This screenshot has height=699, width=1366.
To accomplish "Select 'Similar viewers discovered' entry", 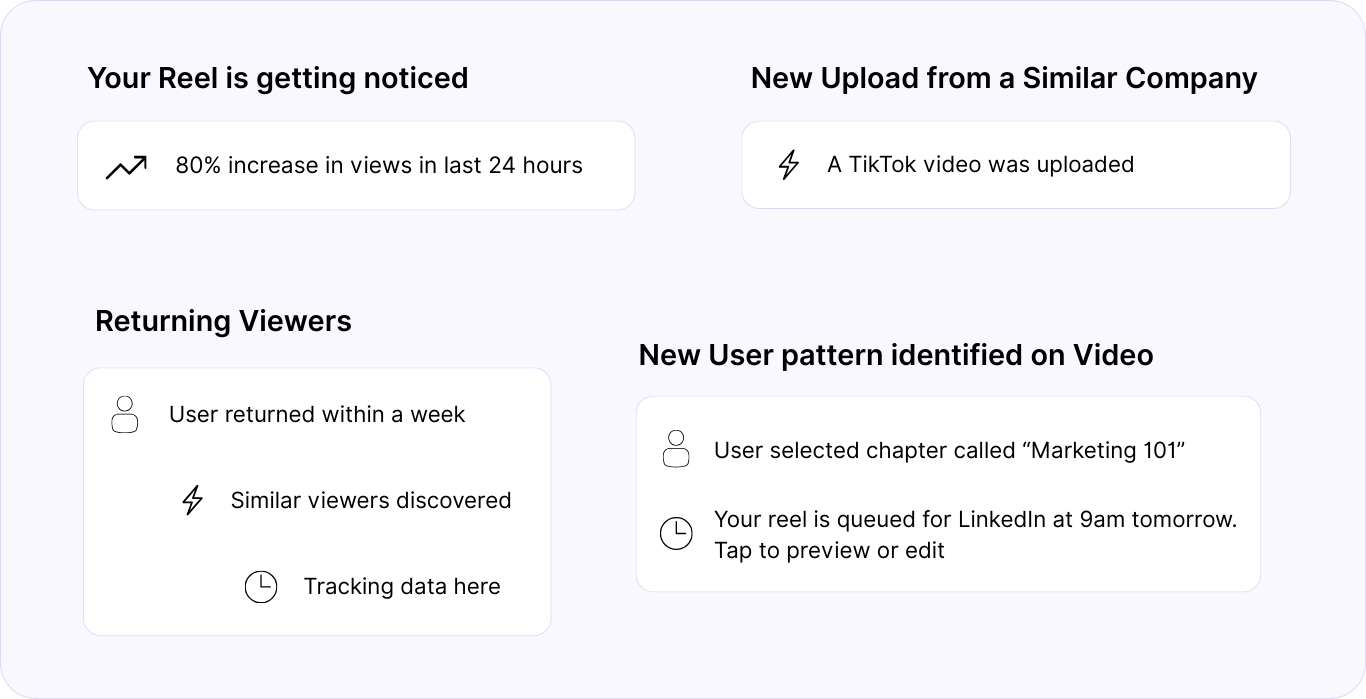I will tap(370, 500).
